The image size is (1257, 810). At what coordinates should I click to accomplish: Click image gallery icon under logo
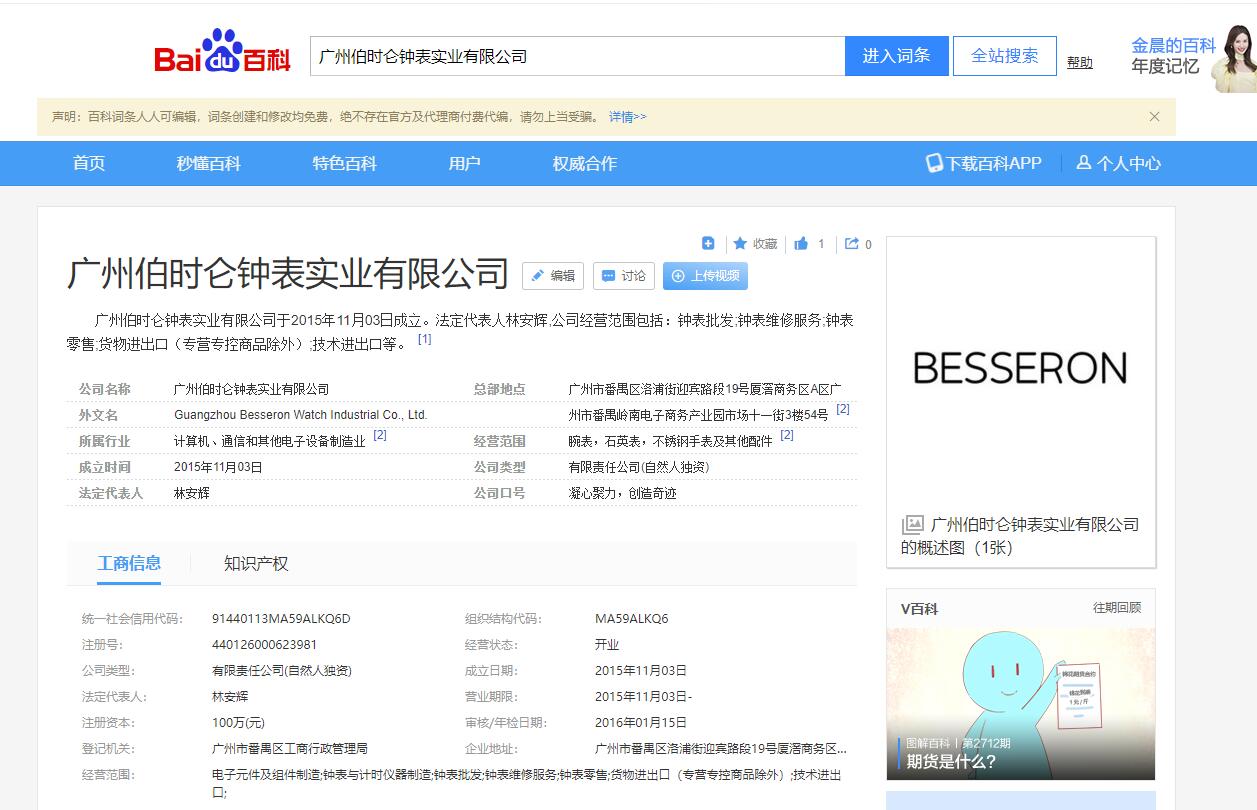pyautogui.click(x=912, y=524)
